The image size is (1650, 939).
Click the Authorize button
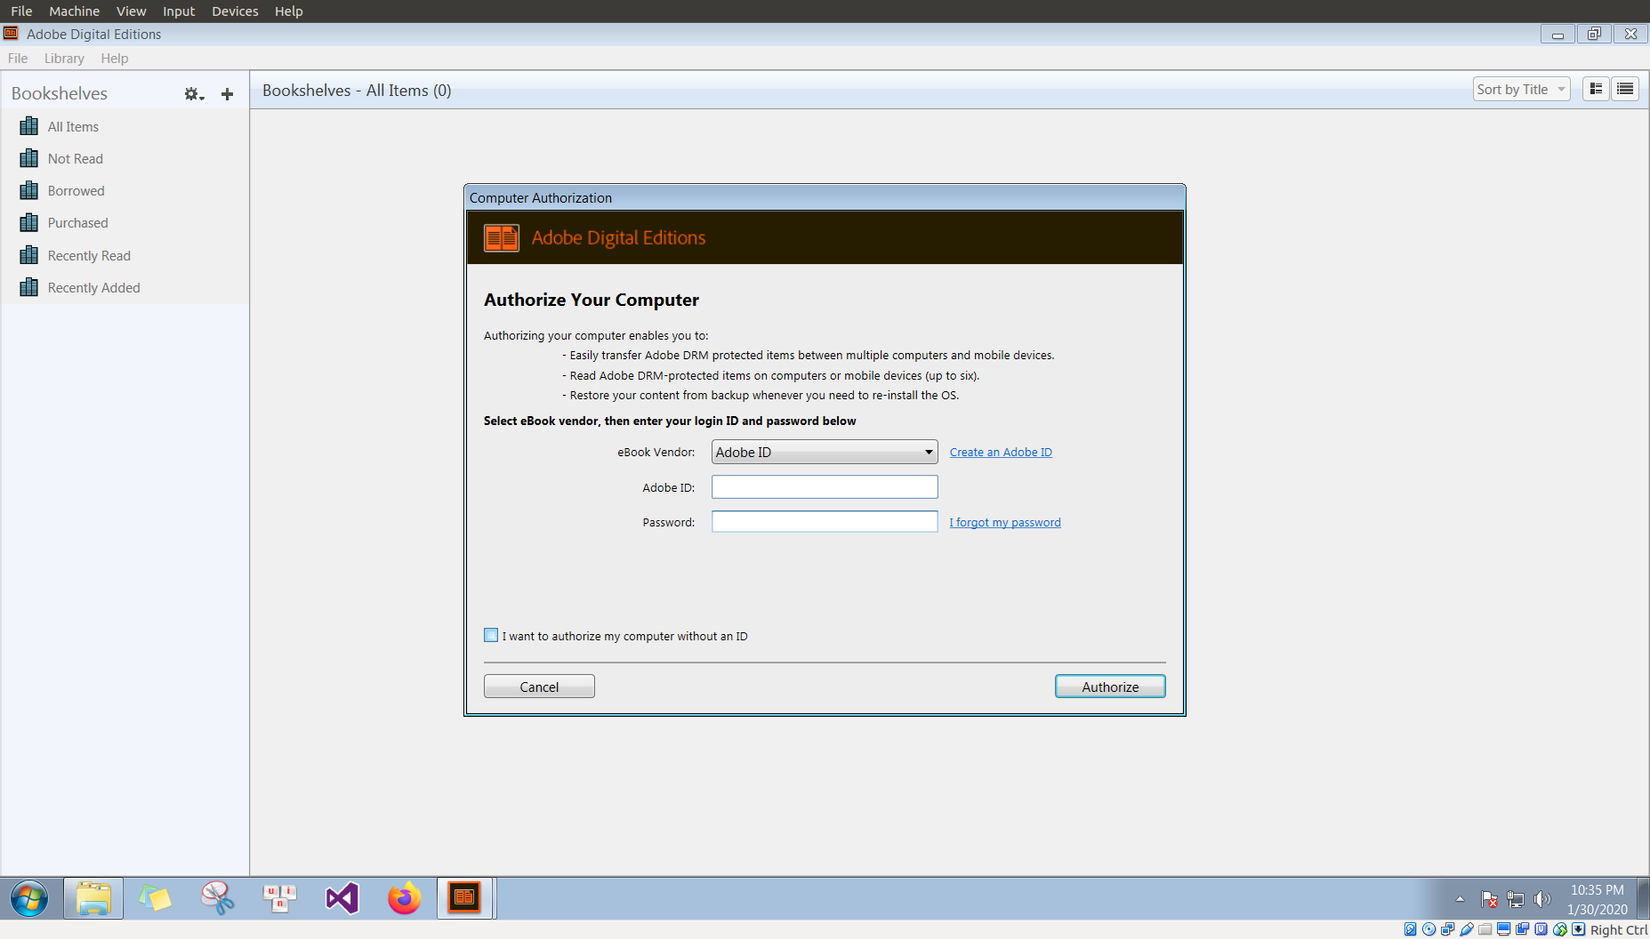(1110, 686)
